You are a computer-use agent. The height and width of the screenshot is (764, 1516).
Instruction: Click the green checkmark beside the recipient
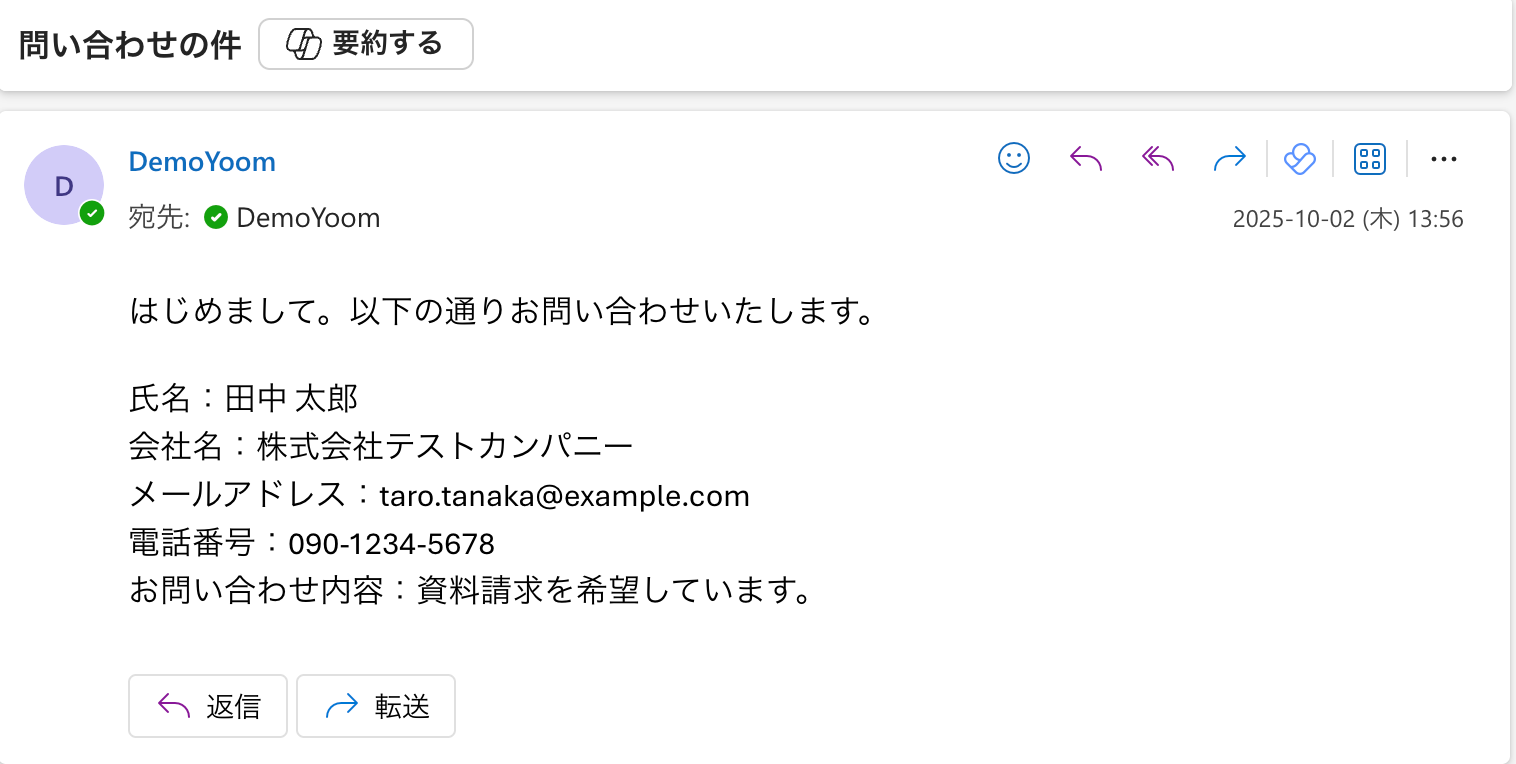[x=216, y=217]
